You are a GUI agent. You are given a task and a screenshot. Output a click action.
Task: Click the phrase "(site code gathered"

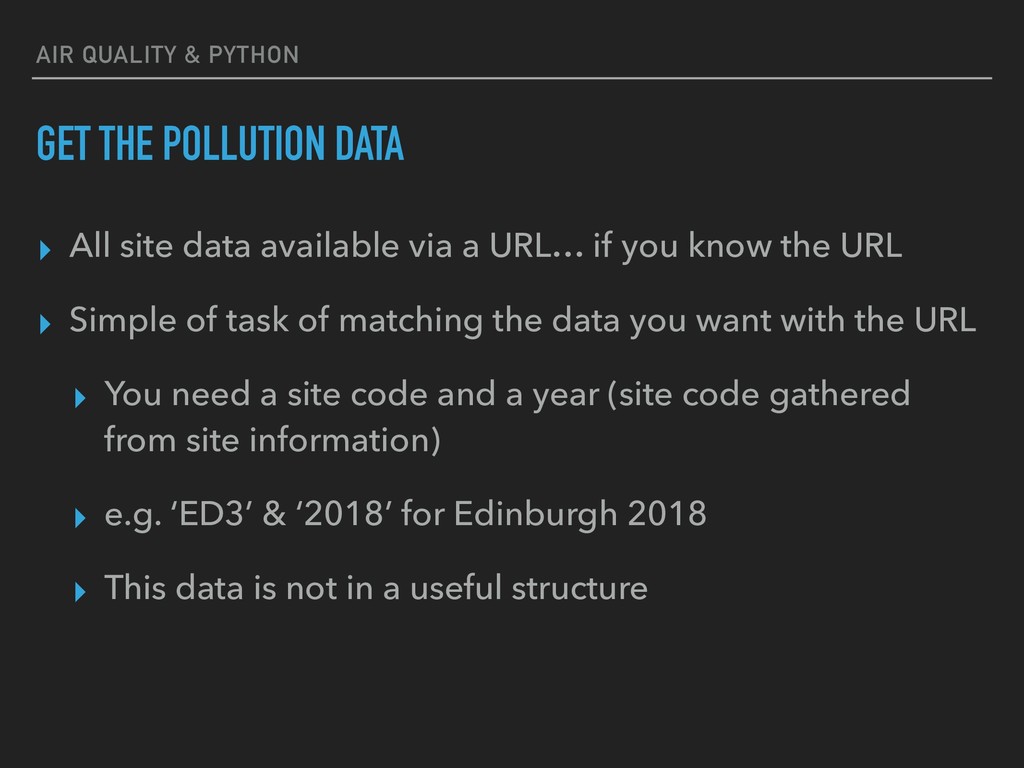(x=759, y=395)
